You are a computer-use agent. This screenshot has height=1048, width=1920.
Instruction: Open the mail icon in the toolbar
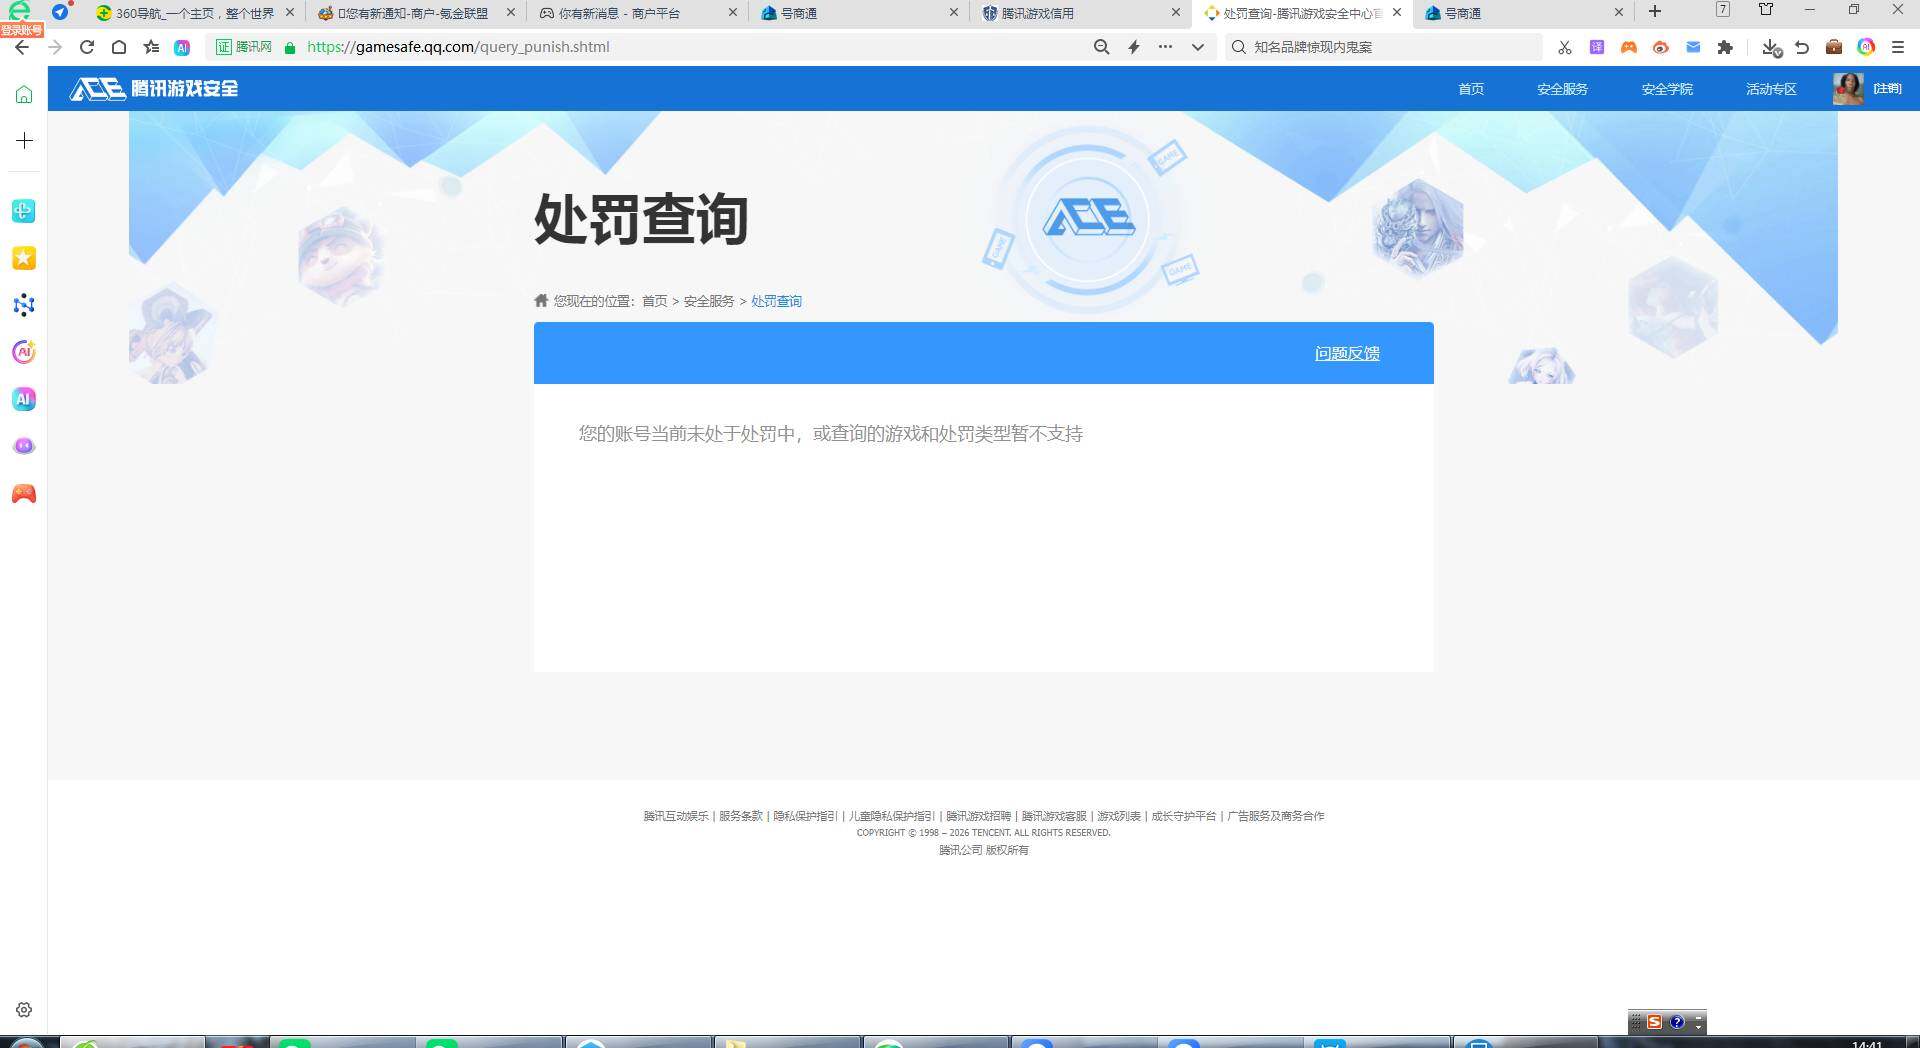point(1693,46)
